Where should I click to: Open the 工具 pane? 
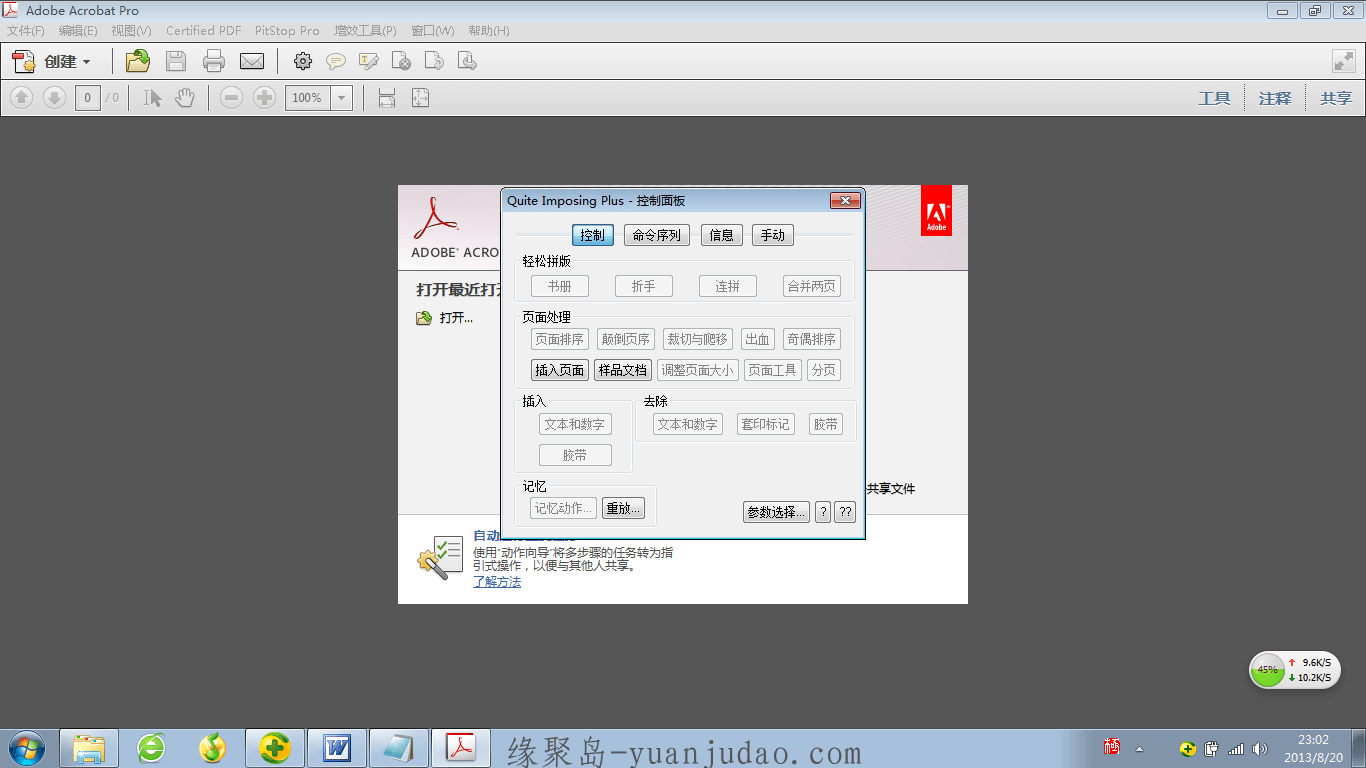coord(1214,98)
